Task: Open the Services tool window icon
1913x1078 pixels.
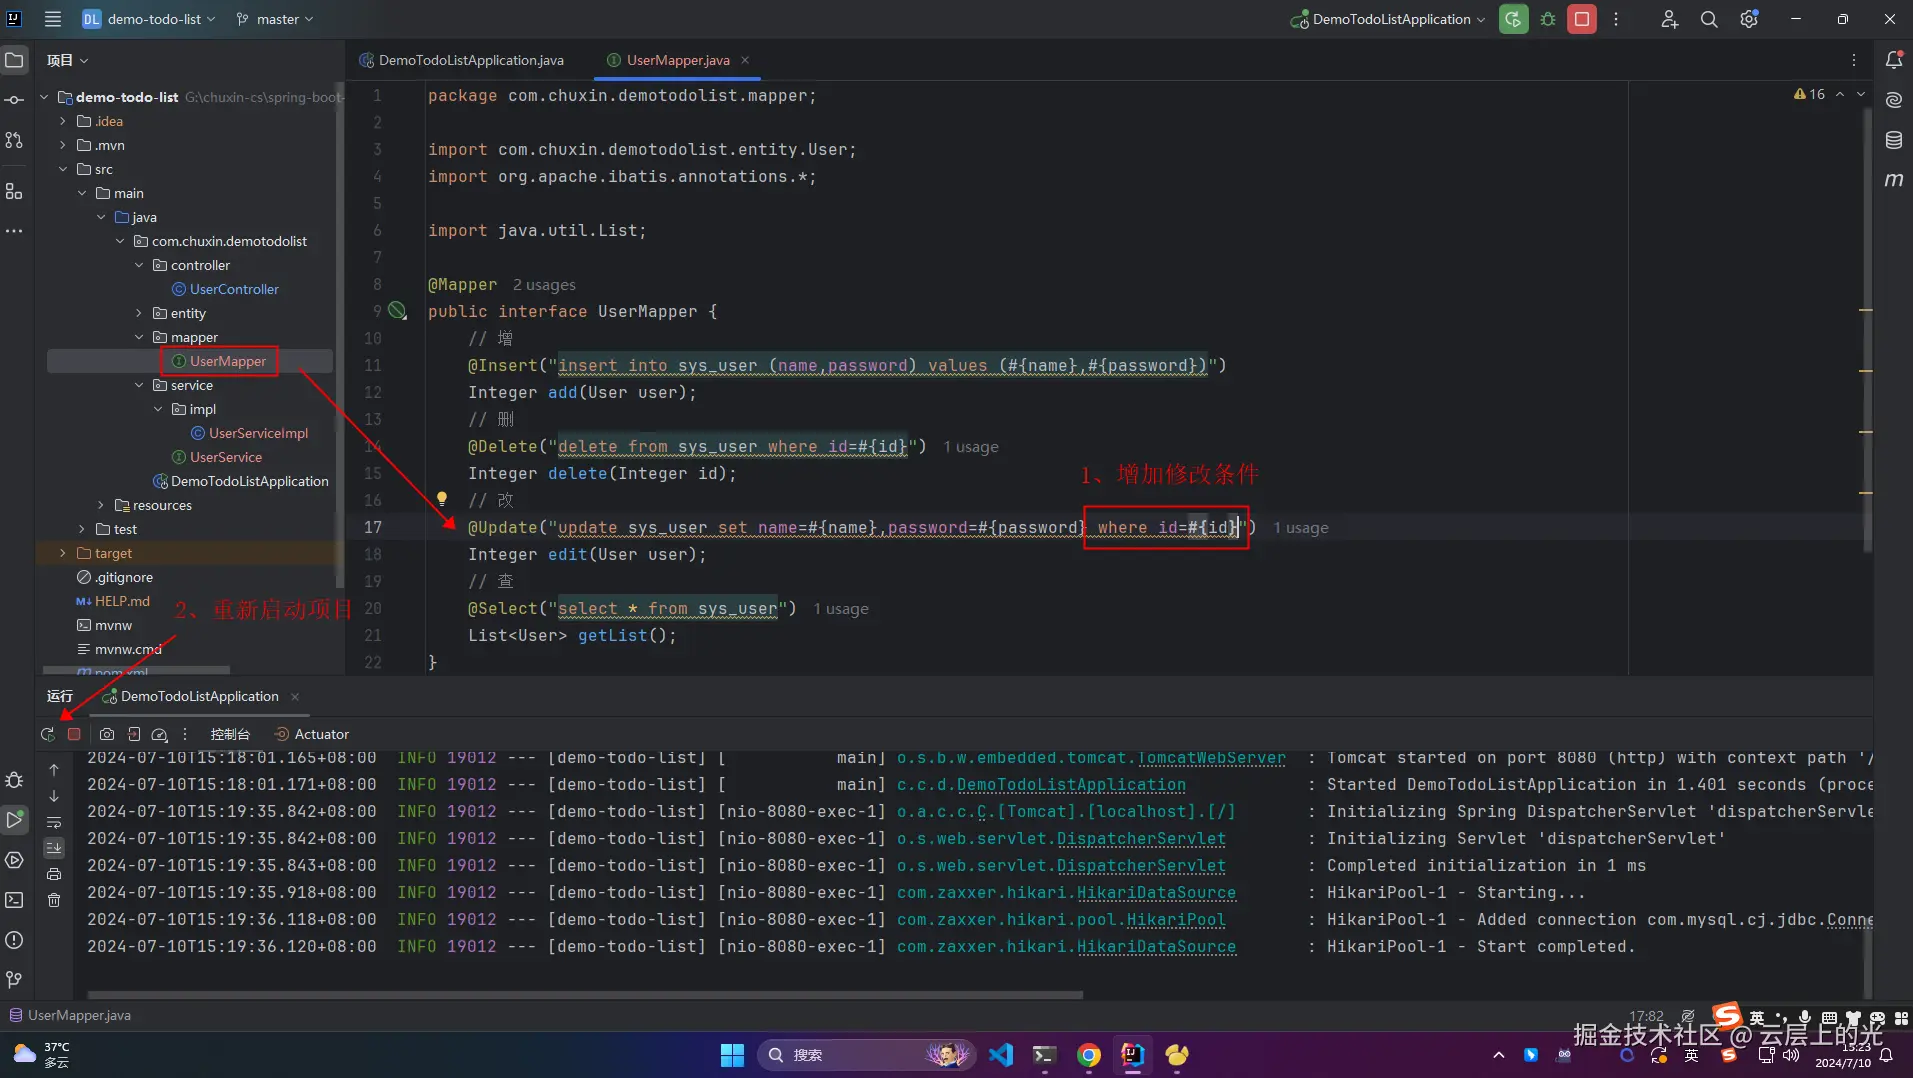Action: (x=14, y=860)
